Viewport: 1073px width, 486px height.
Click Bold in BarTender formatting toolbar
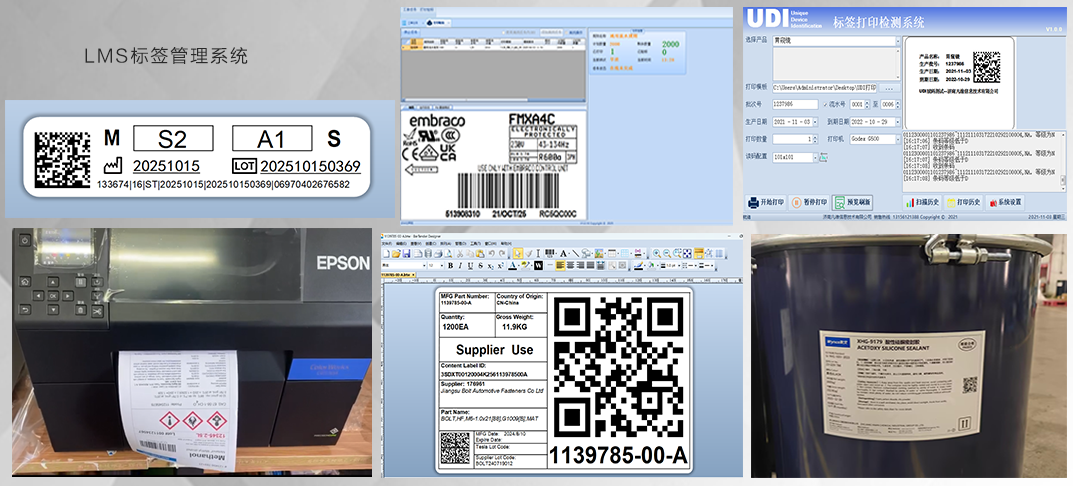[x=451, y=265]
